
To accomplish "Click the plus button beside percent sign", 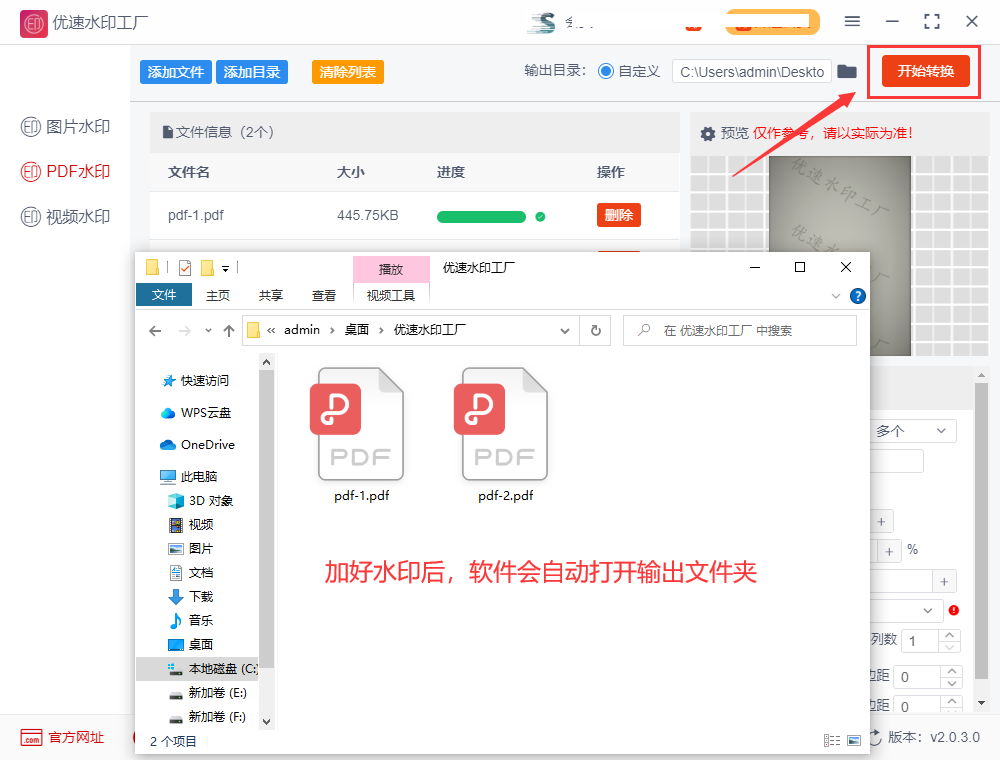I will point(889,552).
